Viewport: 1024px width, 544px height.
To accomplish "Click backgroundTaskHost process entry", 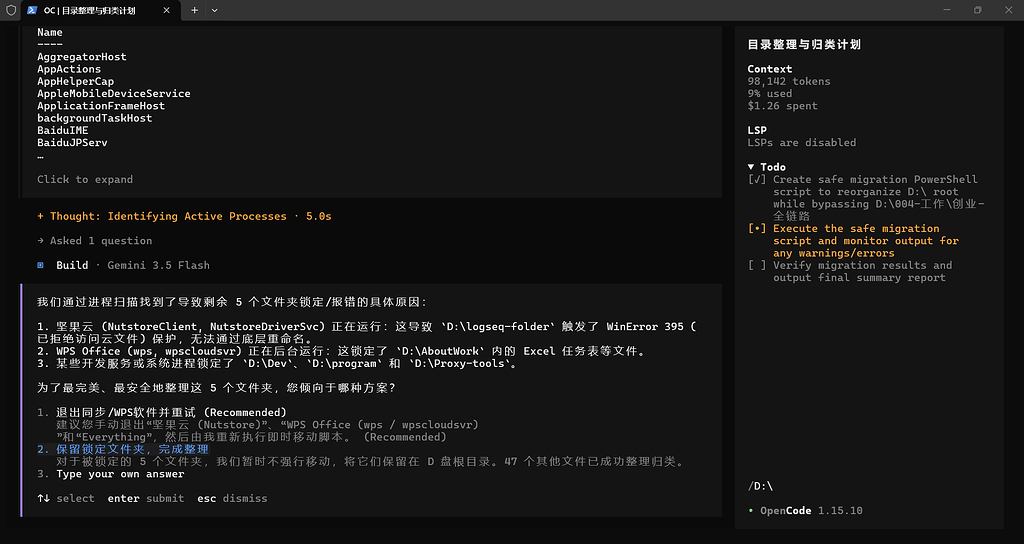I will coord(95,118).
